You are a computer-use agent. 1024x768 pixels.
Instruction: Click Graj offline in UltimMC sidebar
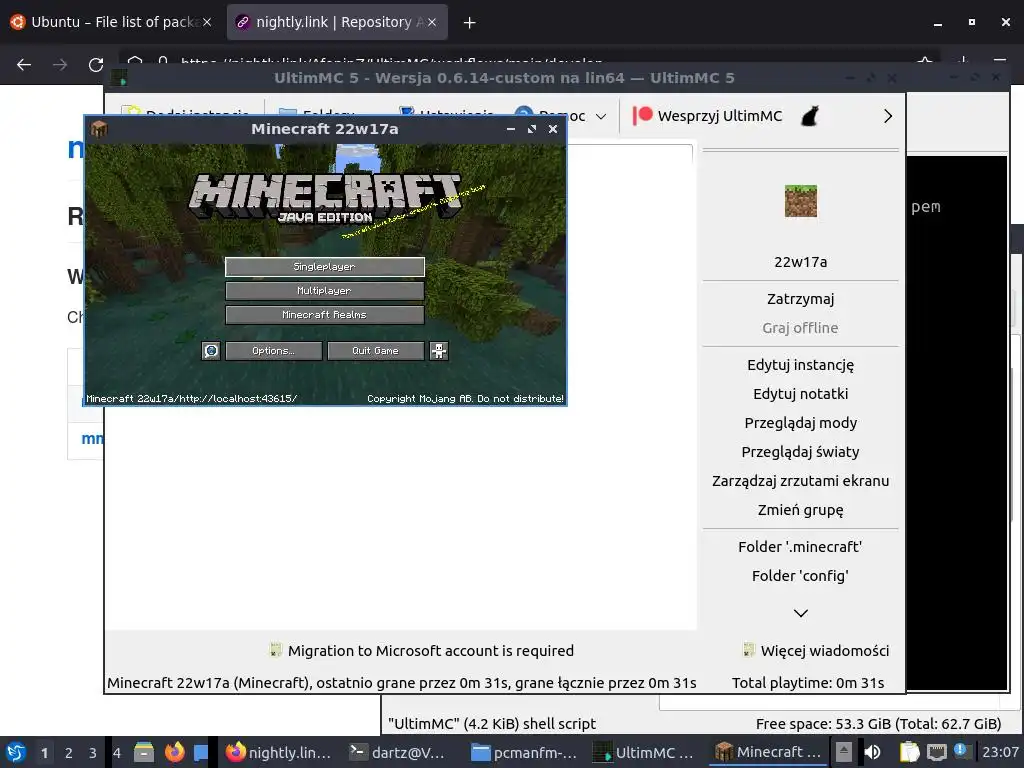coord(801,328)
